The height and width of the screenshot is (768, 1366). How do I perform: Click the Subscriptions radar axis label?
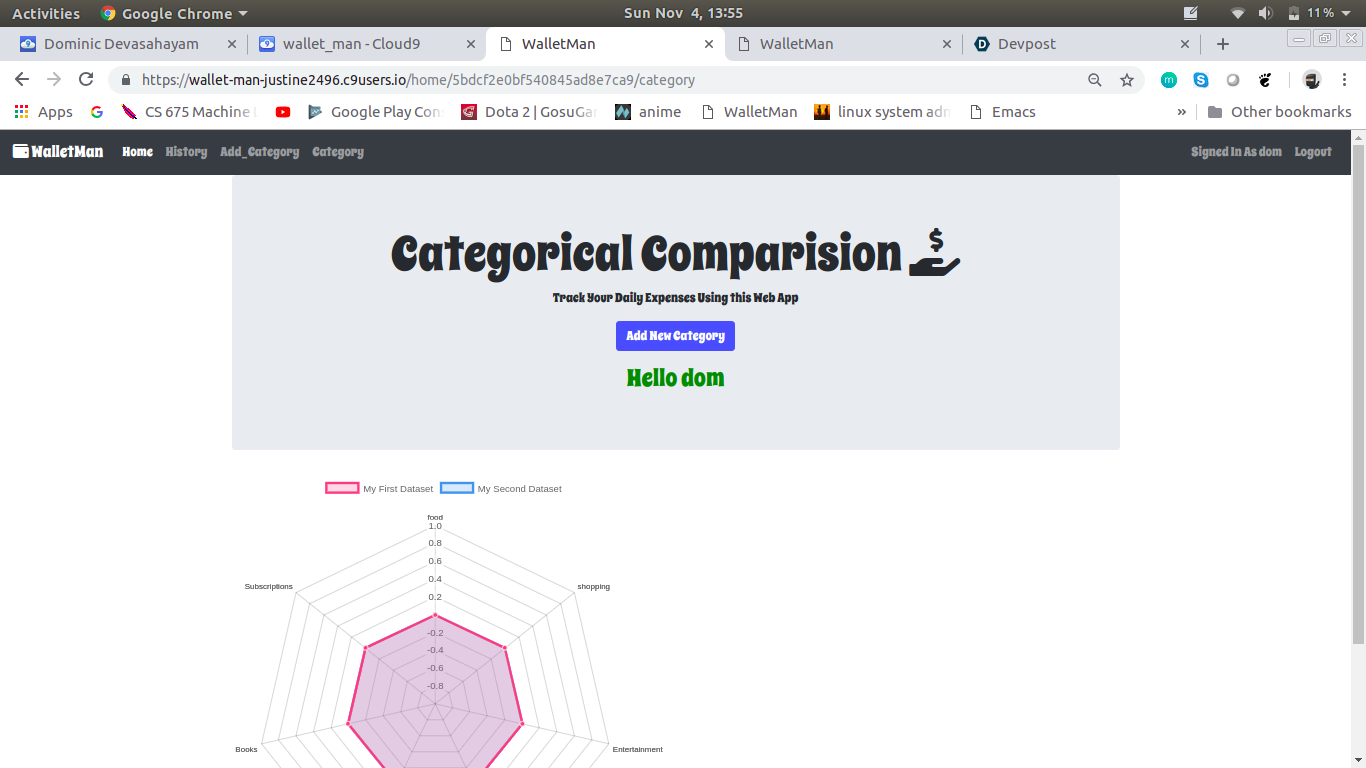(269, 586)
